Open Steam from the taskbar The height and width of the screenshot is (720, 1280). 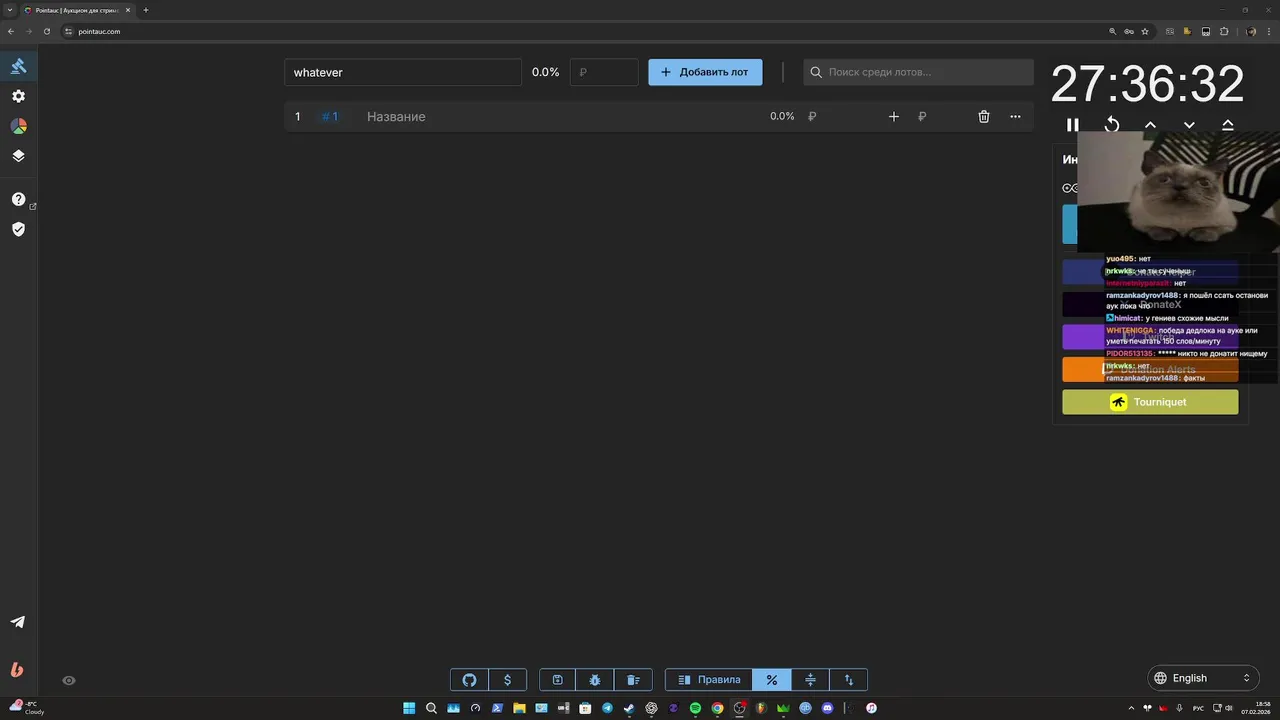pyautogui.click(x=629, y=708)
